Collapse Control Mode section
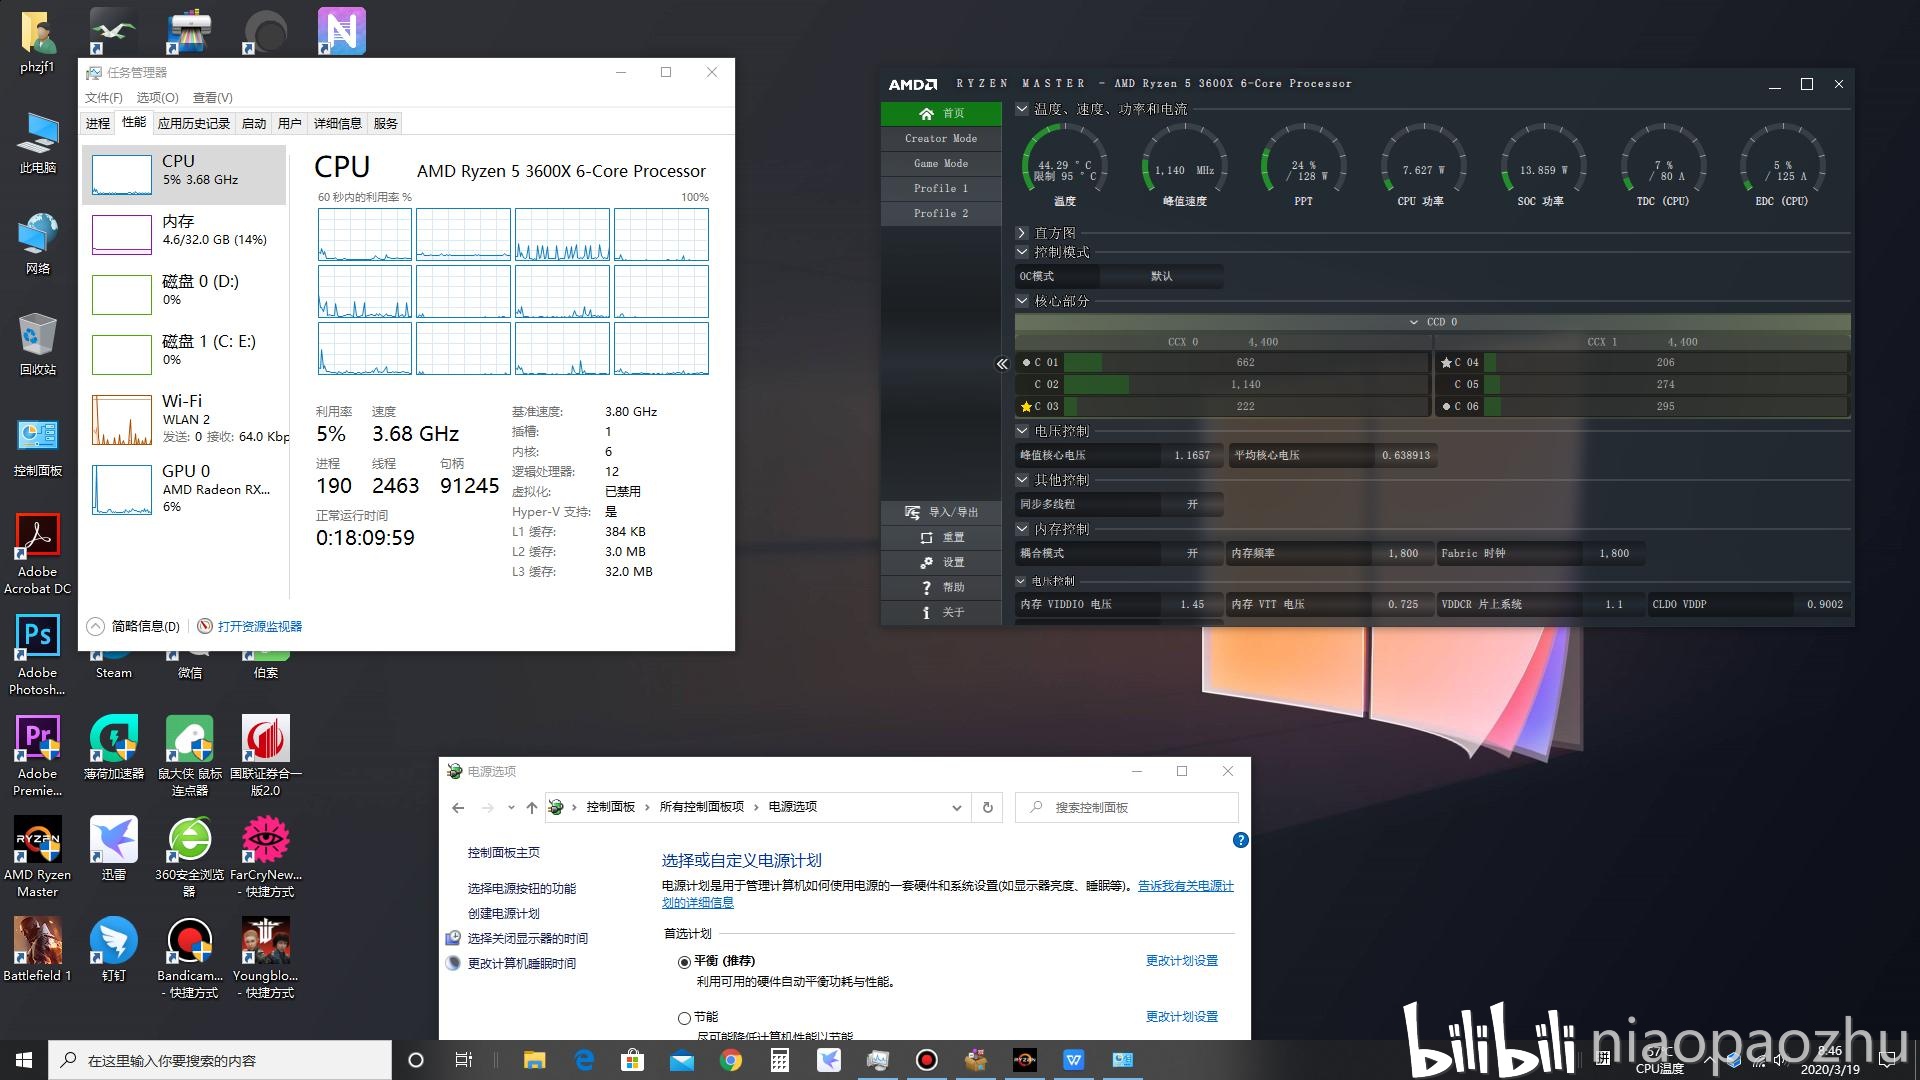1920x1080 pixels. 1022,252
